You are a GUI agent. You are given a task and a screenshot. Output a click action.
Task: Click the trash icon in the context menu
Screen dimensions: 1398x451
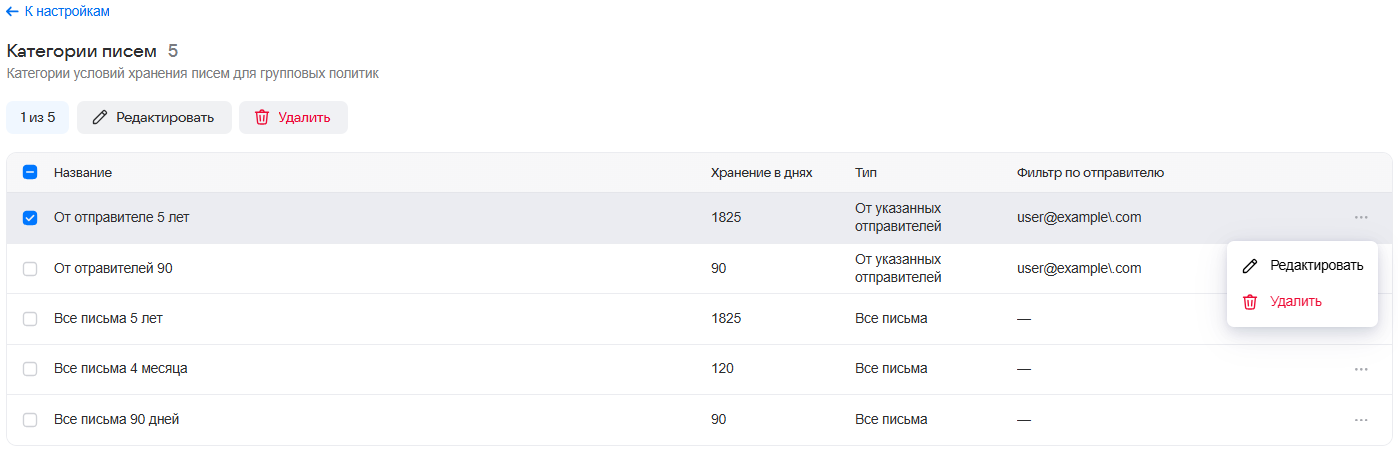(x=1250, y=301)
